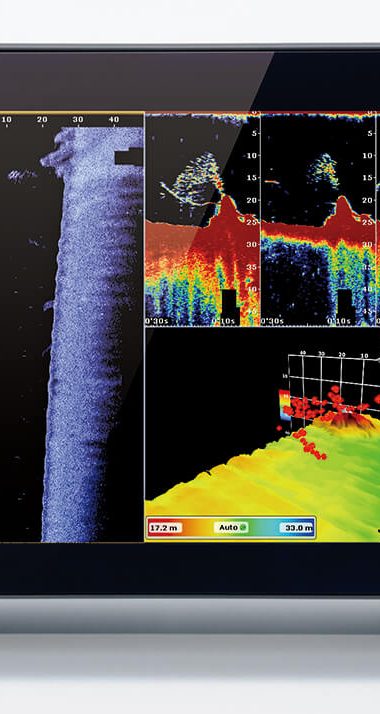Click the small echo at side scan 10 mark
The width and height of the screenshot is (380, 714).
21,174
